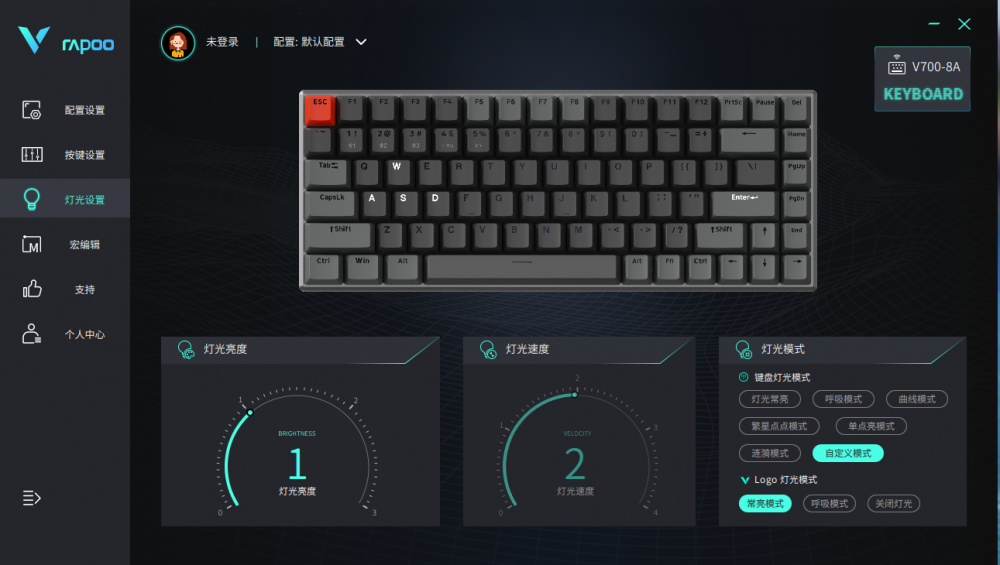Select the 灯光设置 lightbulb icon
The width and height of the screenshot is (1000, 565).
[x=31, y=199]
